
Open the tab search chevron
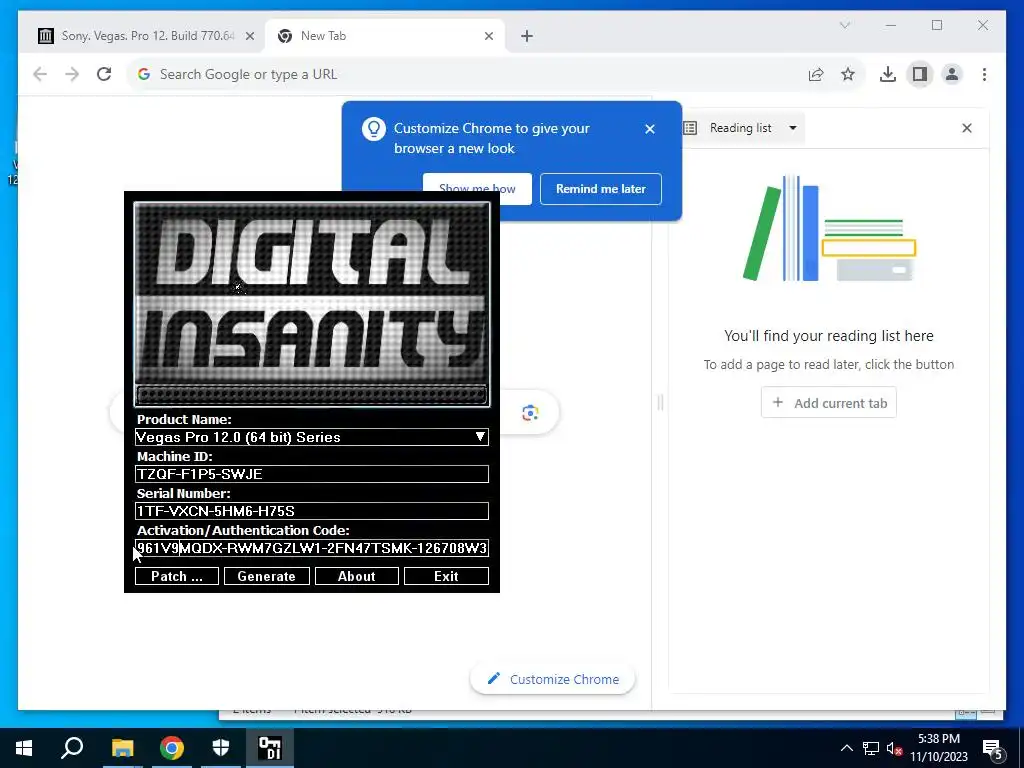point(844,25)
